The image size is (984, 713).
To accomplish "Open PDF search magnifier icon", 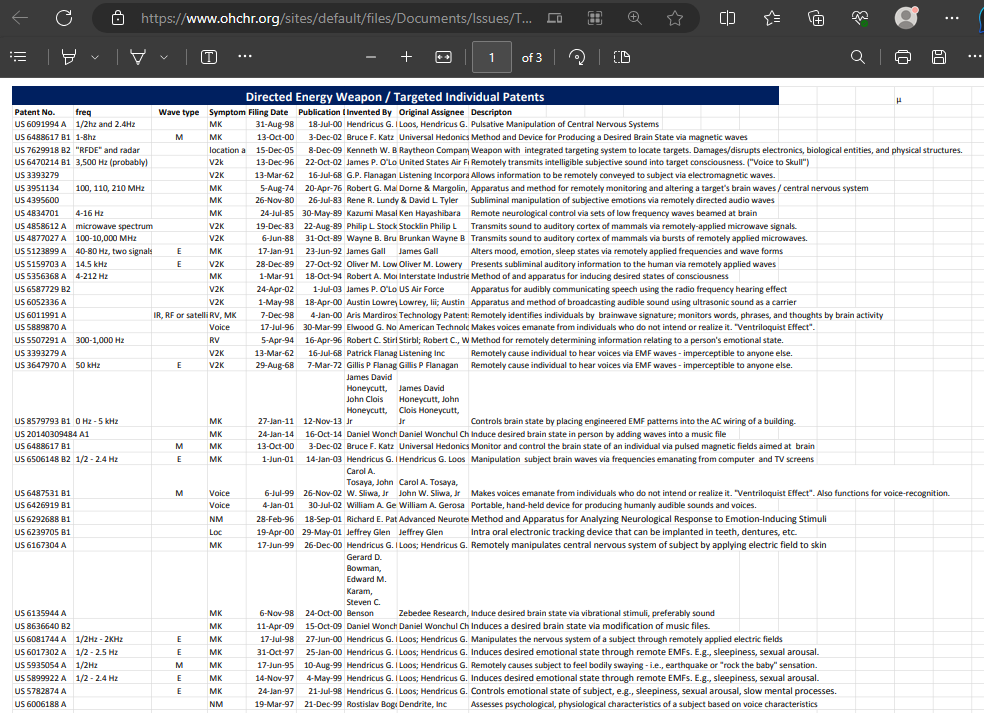I will tap(858, 57).
